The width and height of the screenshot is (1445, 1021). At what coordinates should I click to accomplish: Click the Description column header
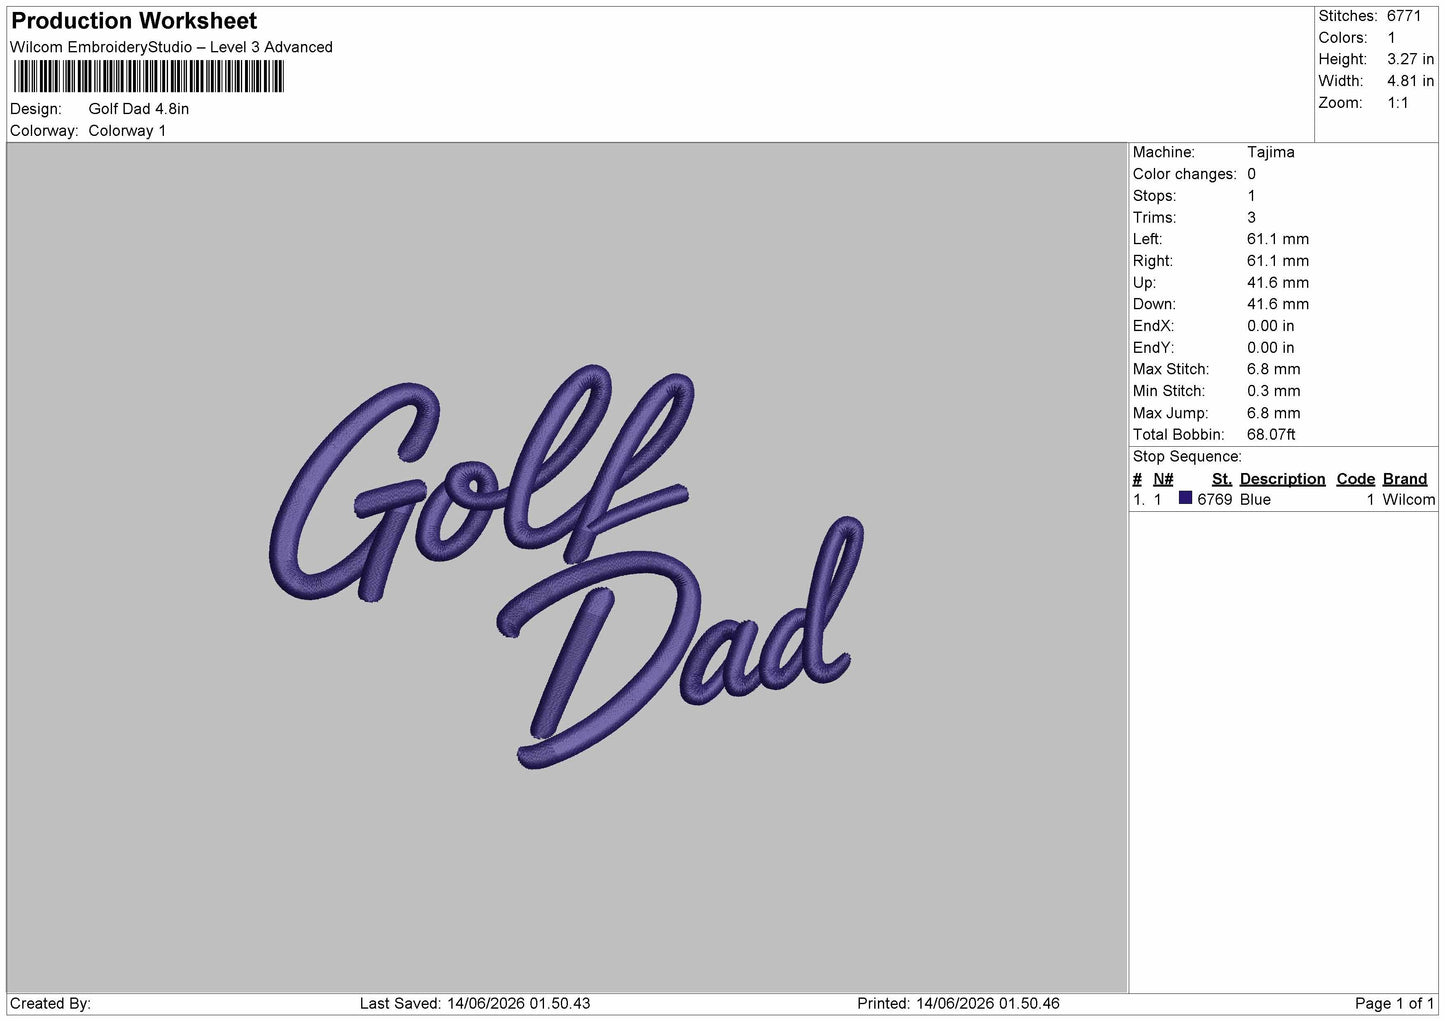pyautogui.click(x=1282, y=479)
